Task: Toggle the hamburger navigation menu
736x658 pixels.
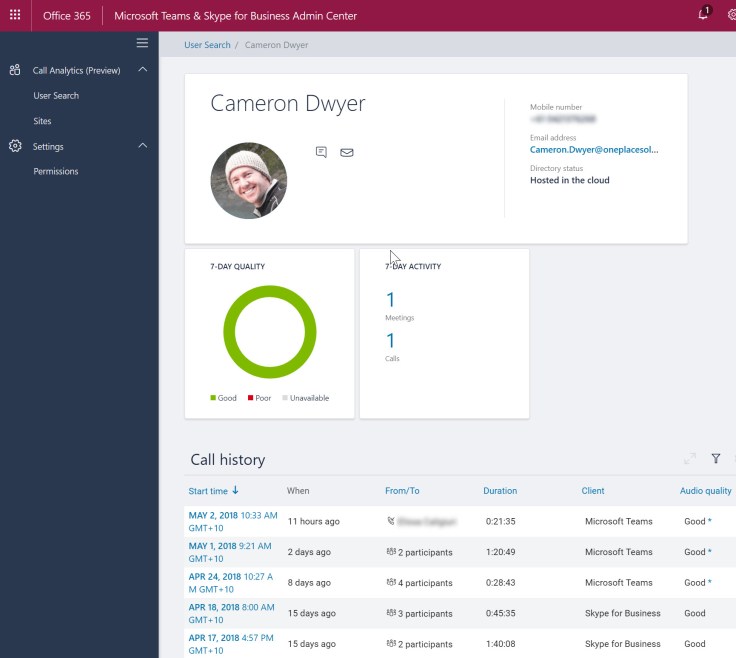Action: (142, 43)
